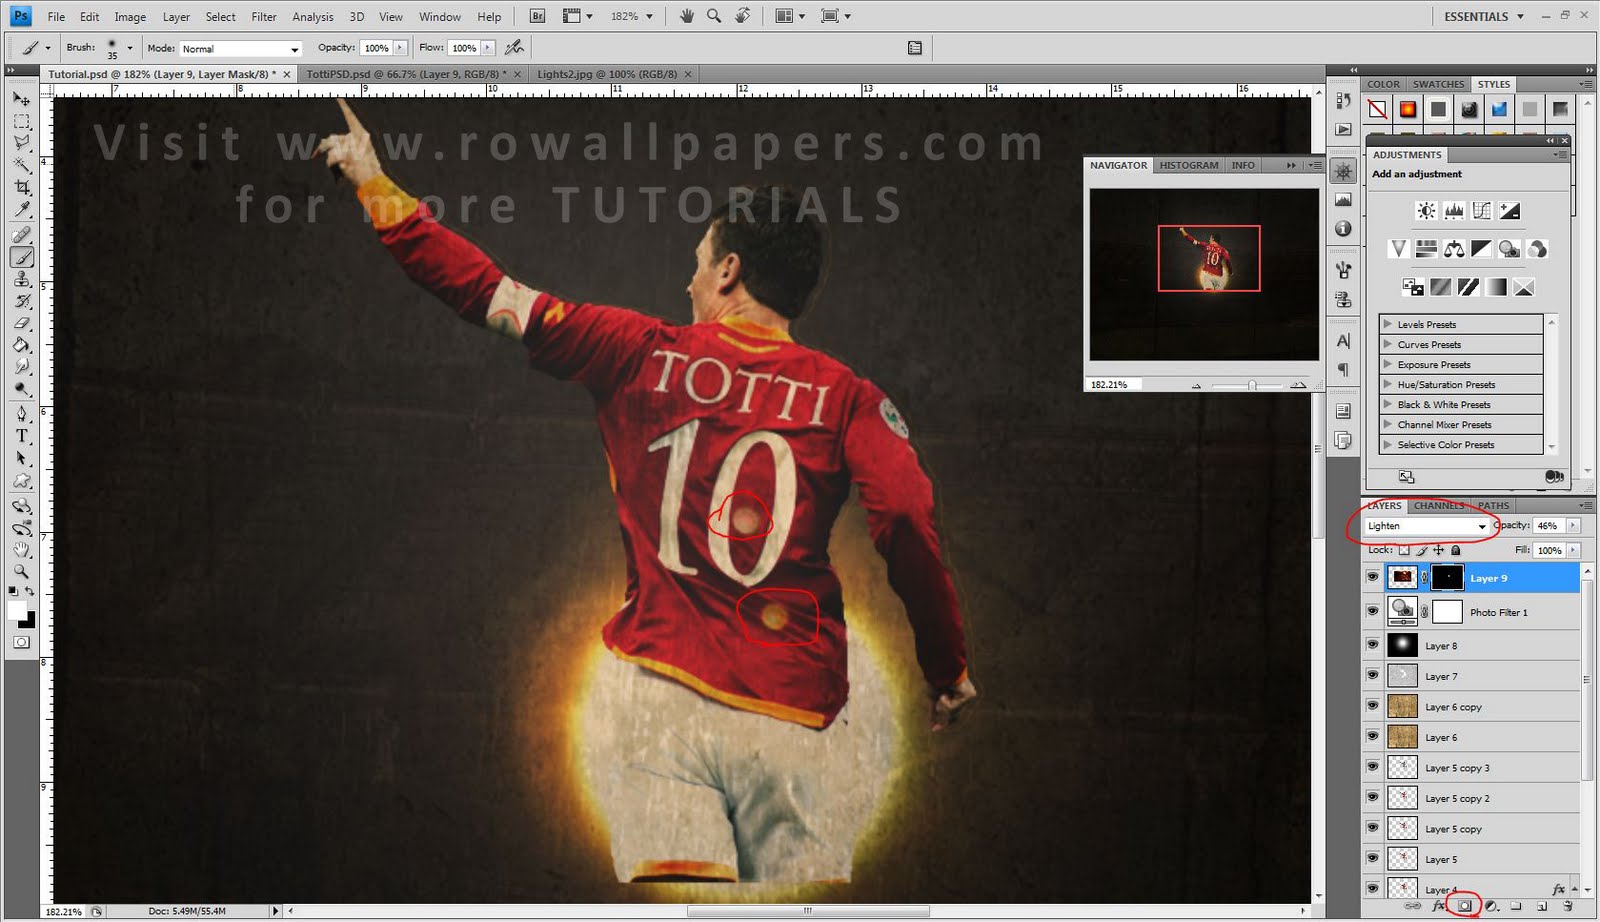
Task: Click the Layer 9 layer mask thumbnail
Action: 1447,577
